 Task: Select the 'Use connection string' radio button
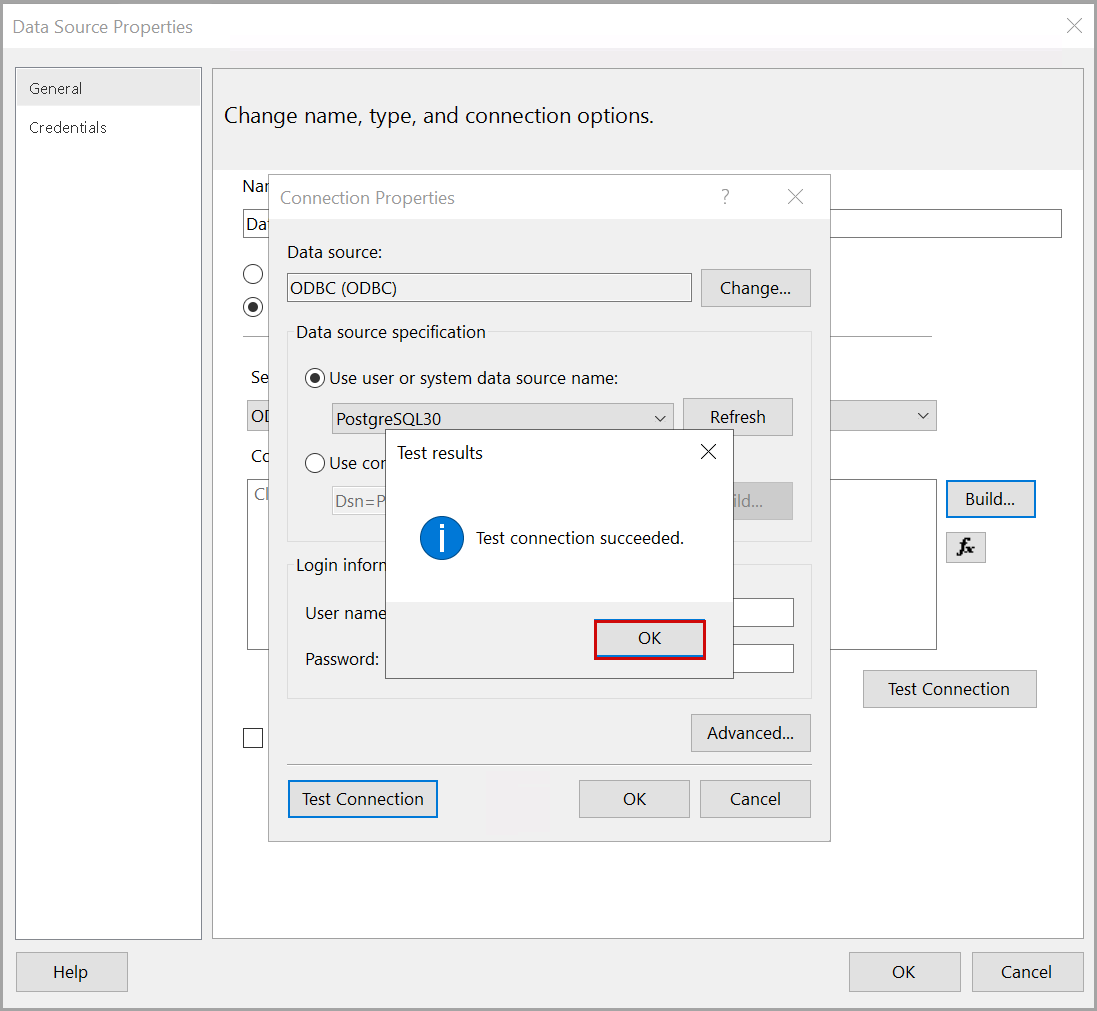(315, 463)
